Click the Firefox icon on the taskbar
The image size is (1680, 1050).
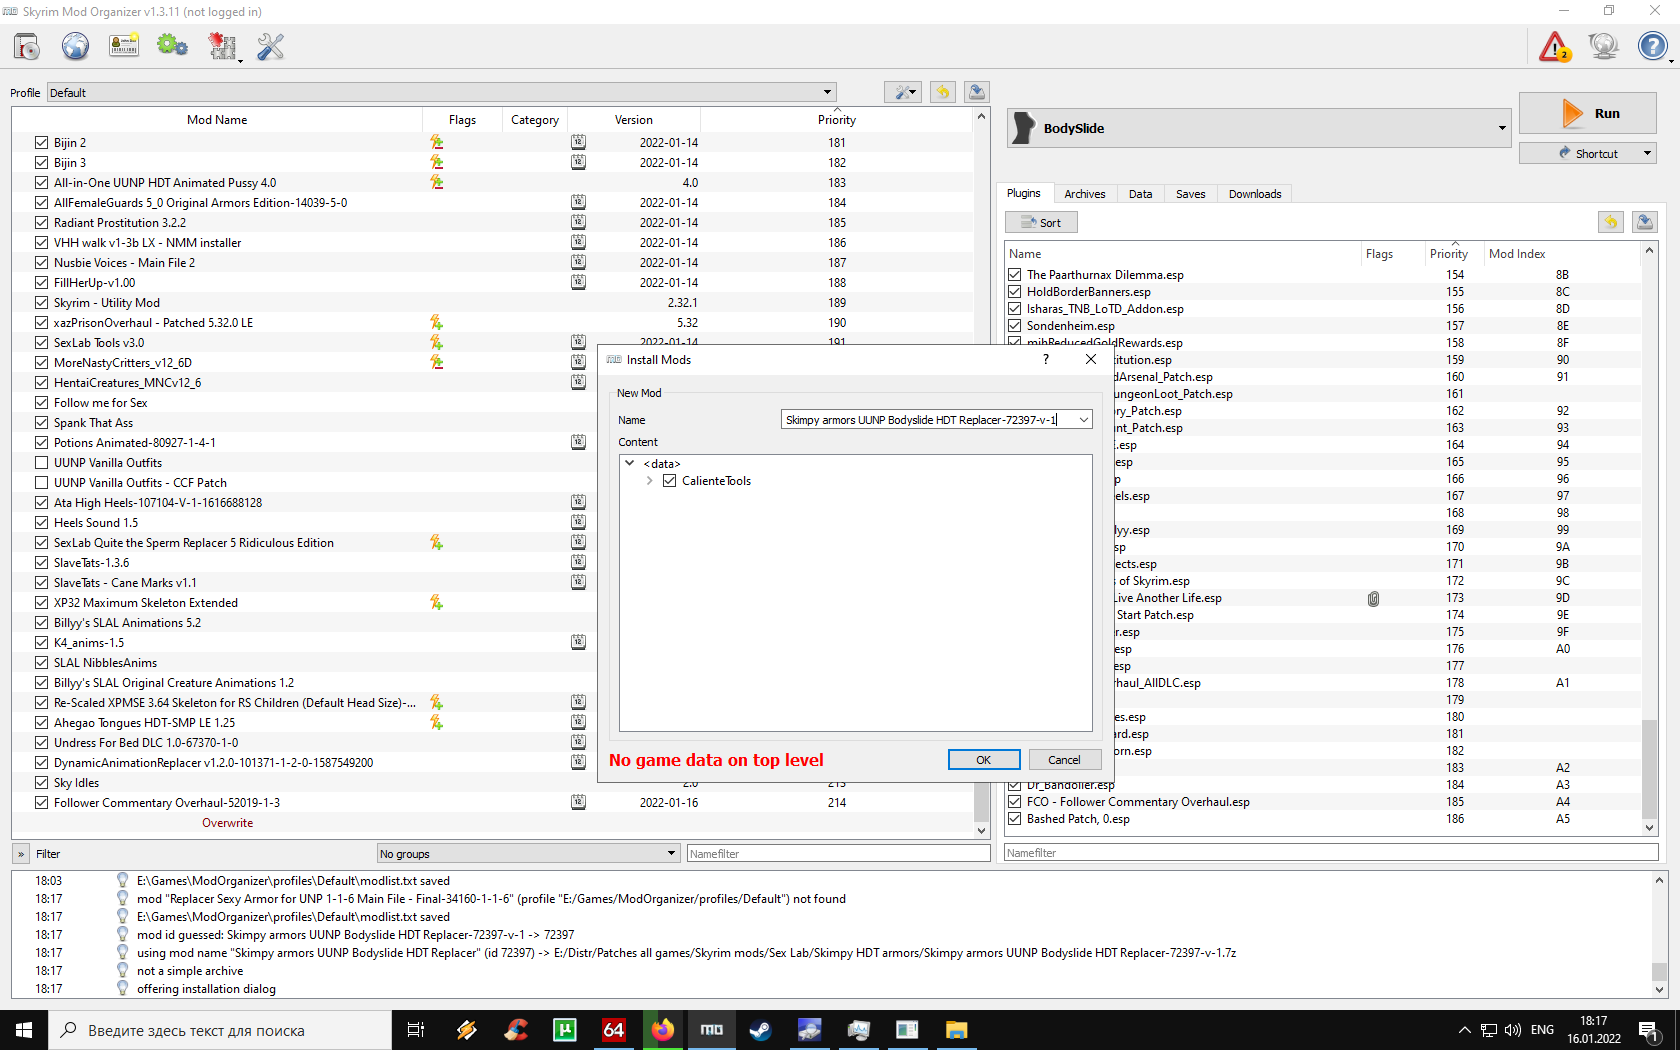coord(663,1029)
